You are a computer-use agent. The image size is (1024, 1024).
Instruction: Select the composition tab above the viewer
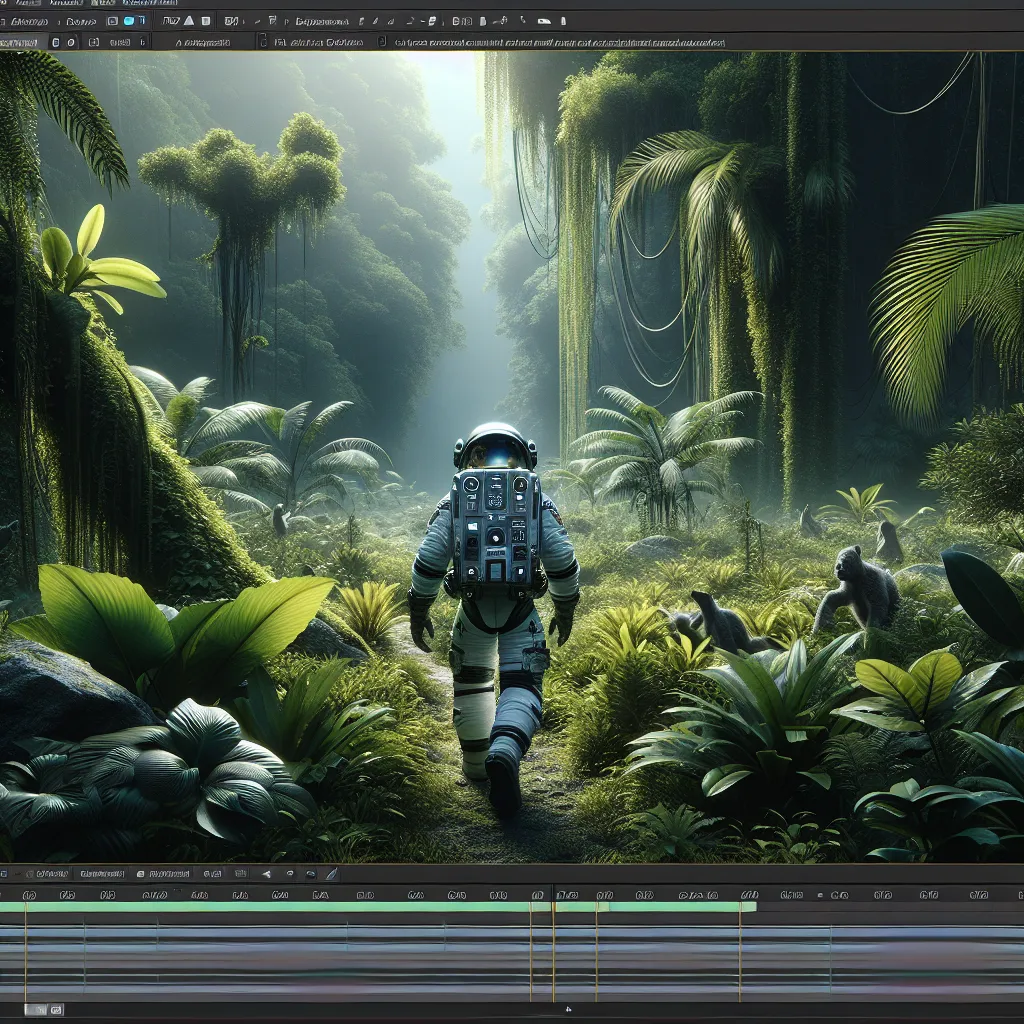22,42
